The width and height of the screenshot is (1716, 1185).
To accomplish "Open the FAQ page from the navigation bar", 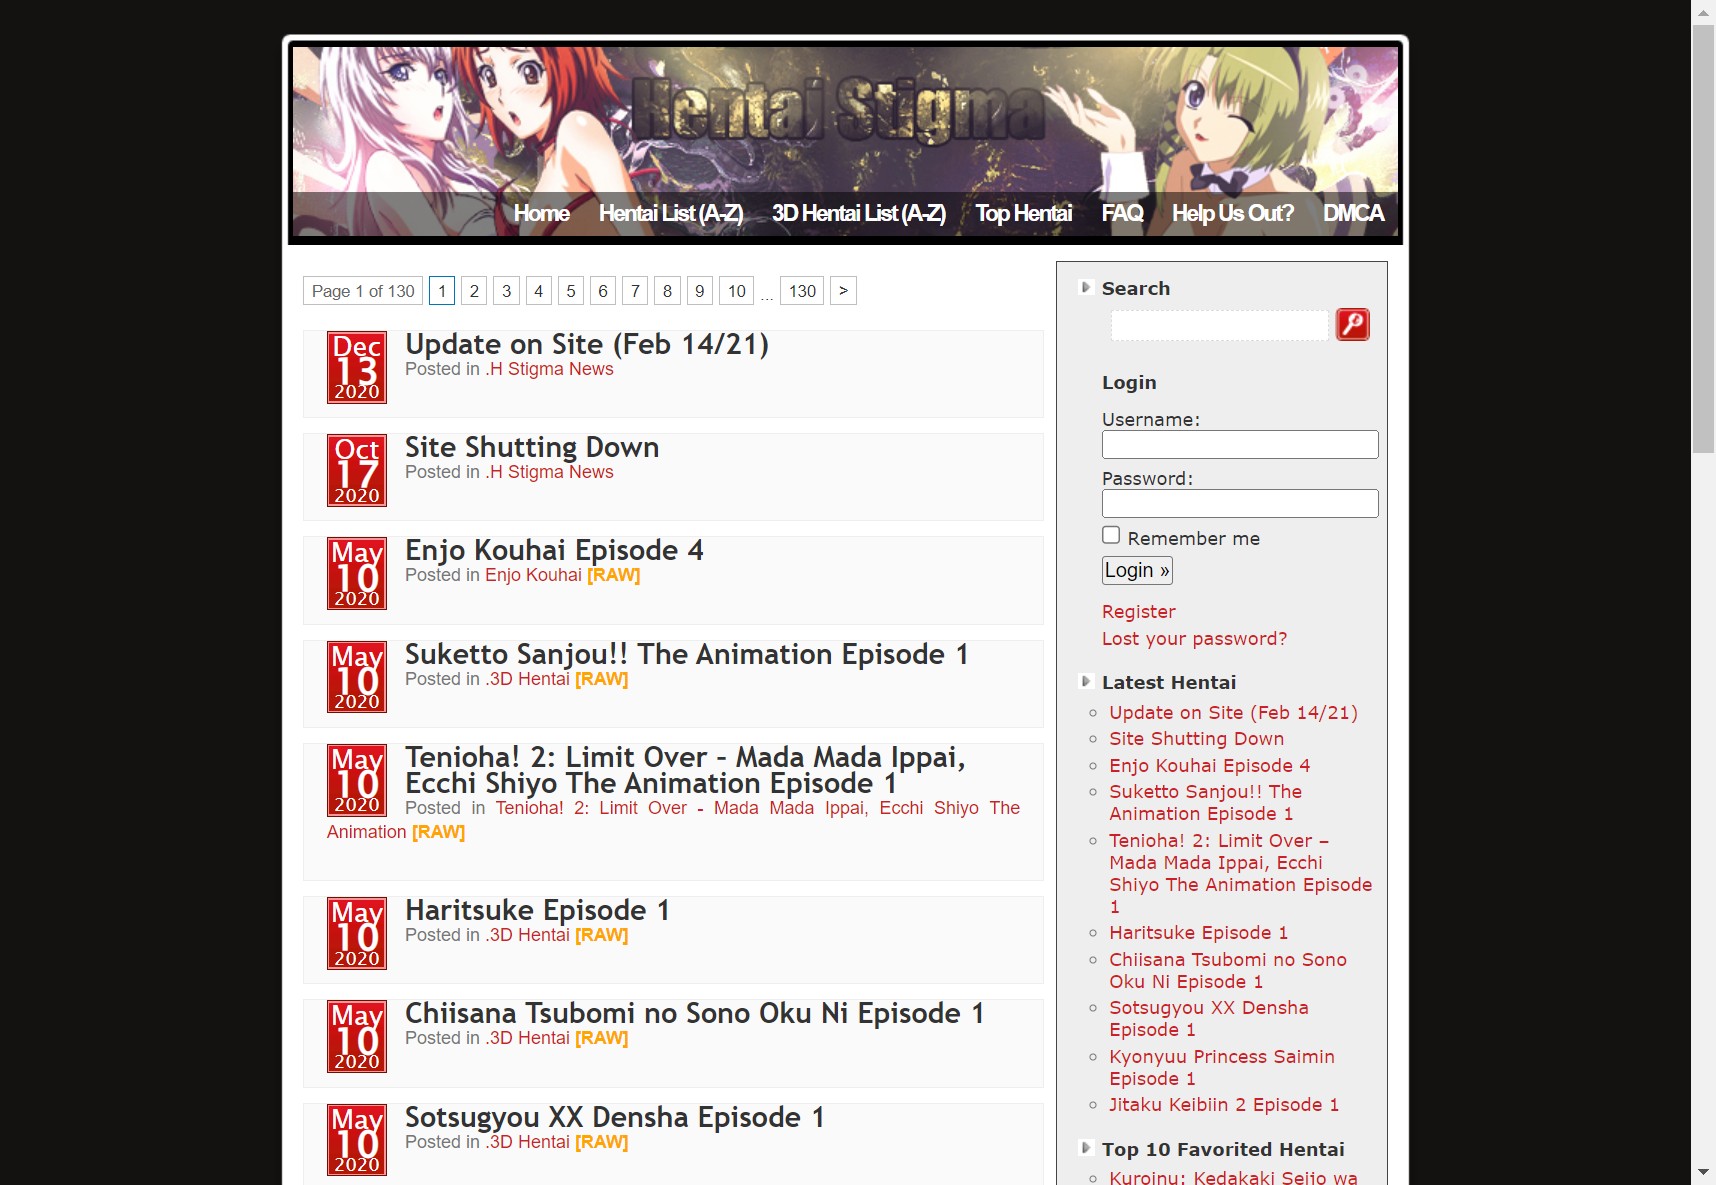I will click(x=1122, y=213).
